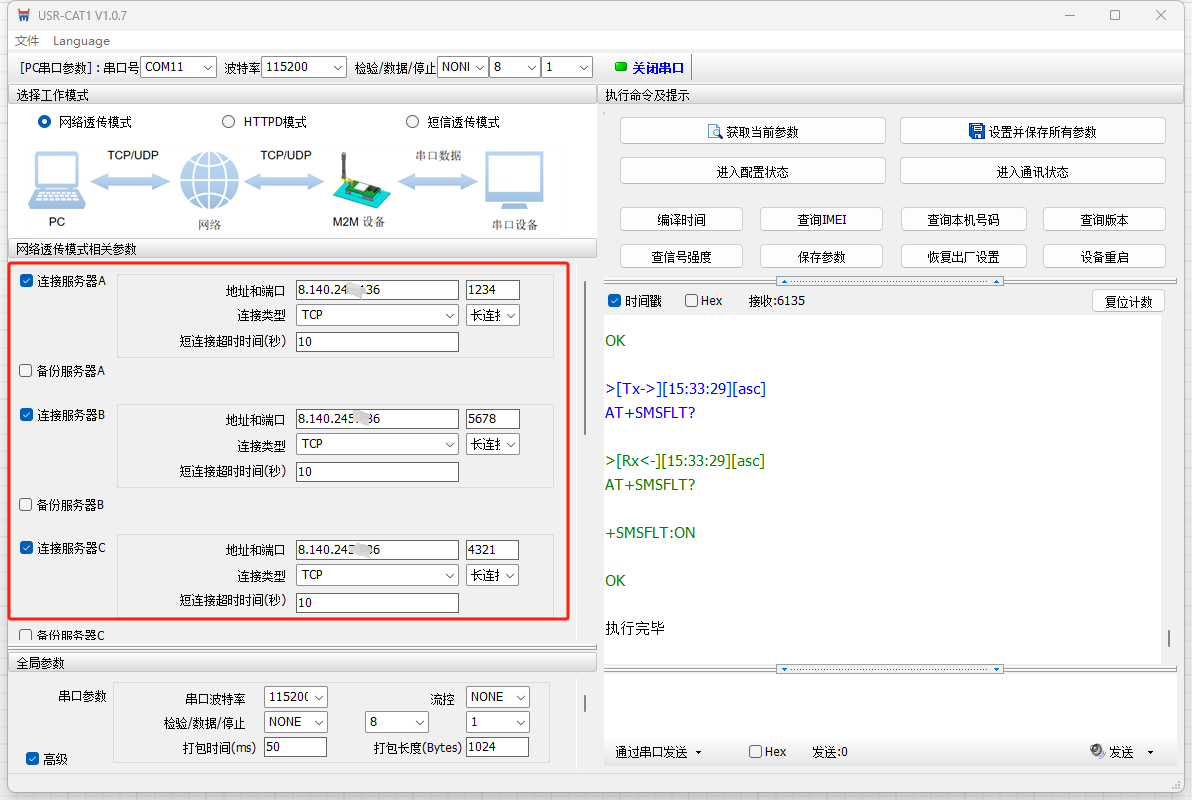1192x800 pixels.
Task: Click the green close serial port icon
Action: [621, 68]
